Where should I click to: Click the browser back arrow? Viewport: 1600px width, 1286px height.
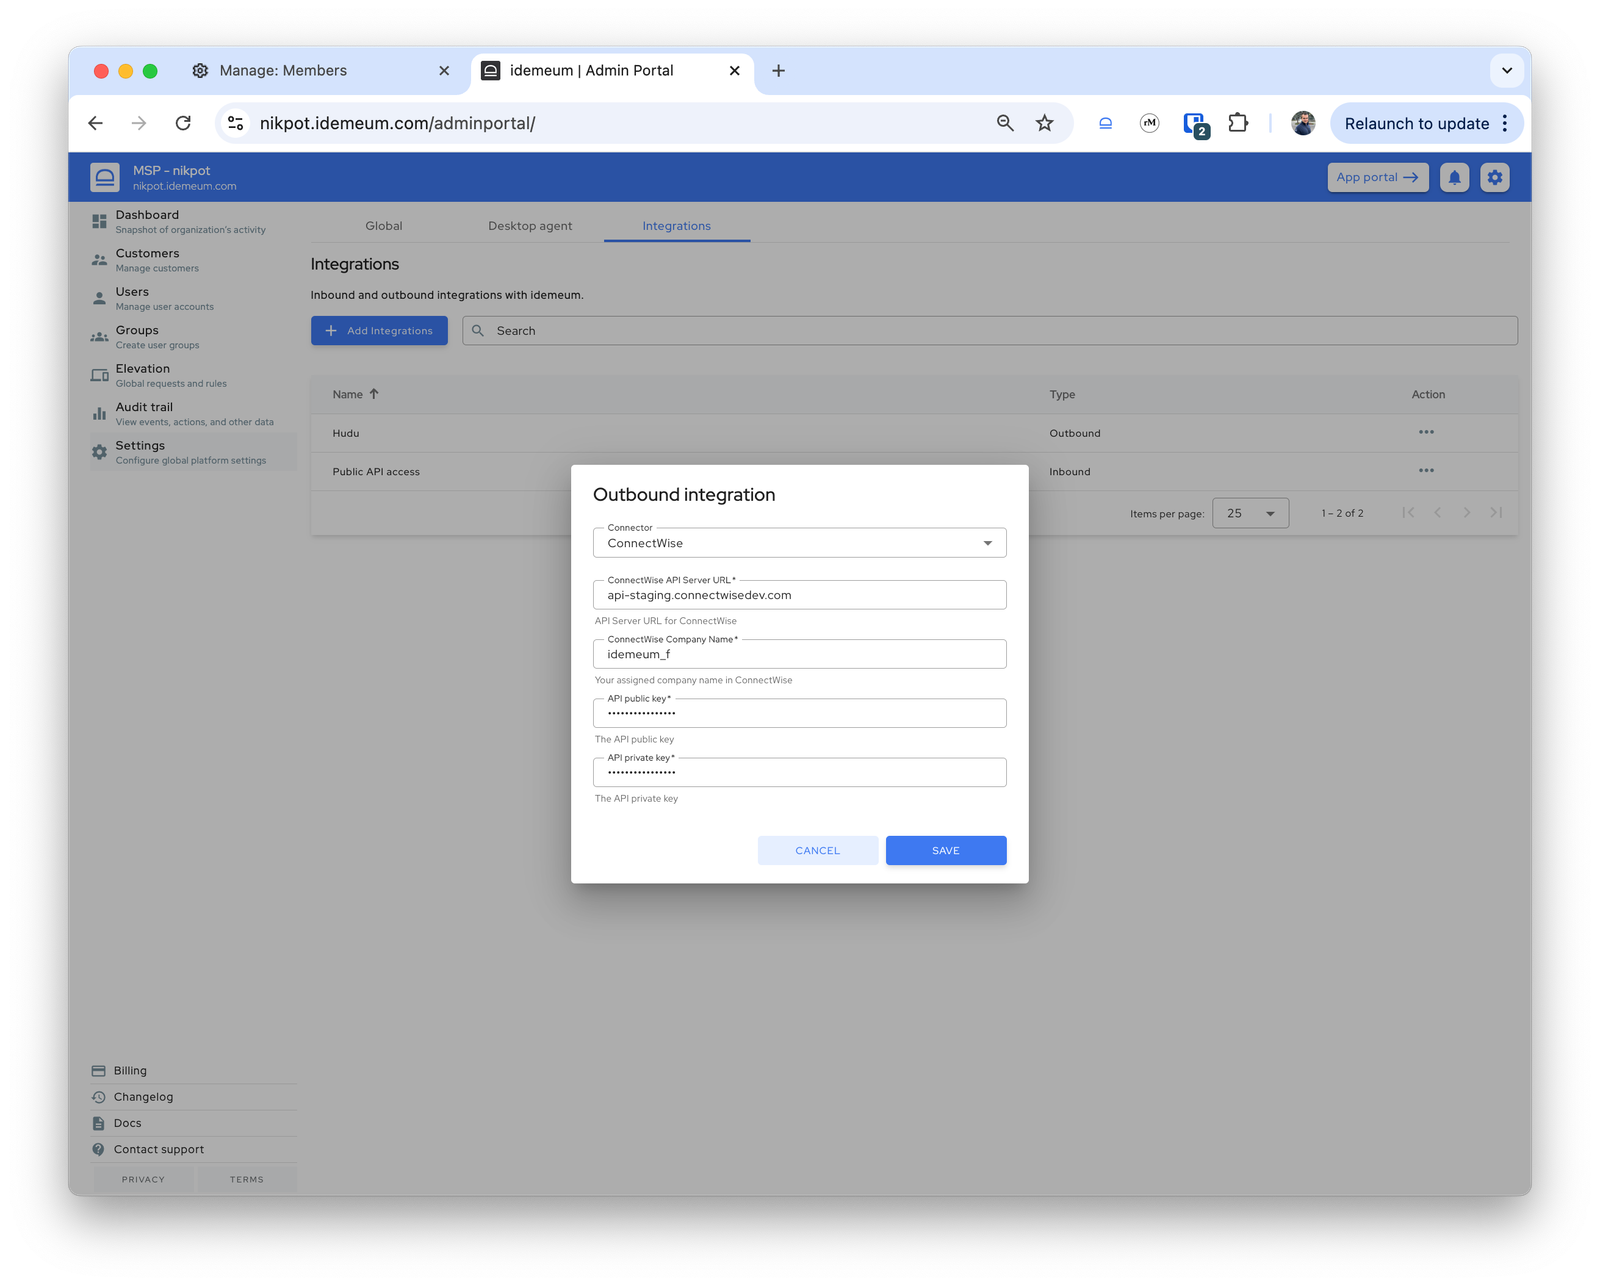(x=96, y=123)
